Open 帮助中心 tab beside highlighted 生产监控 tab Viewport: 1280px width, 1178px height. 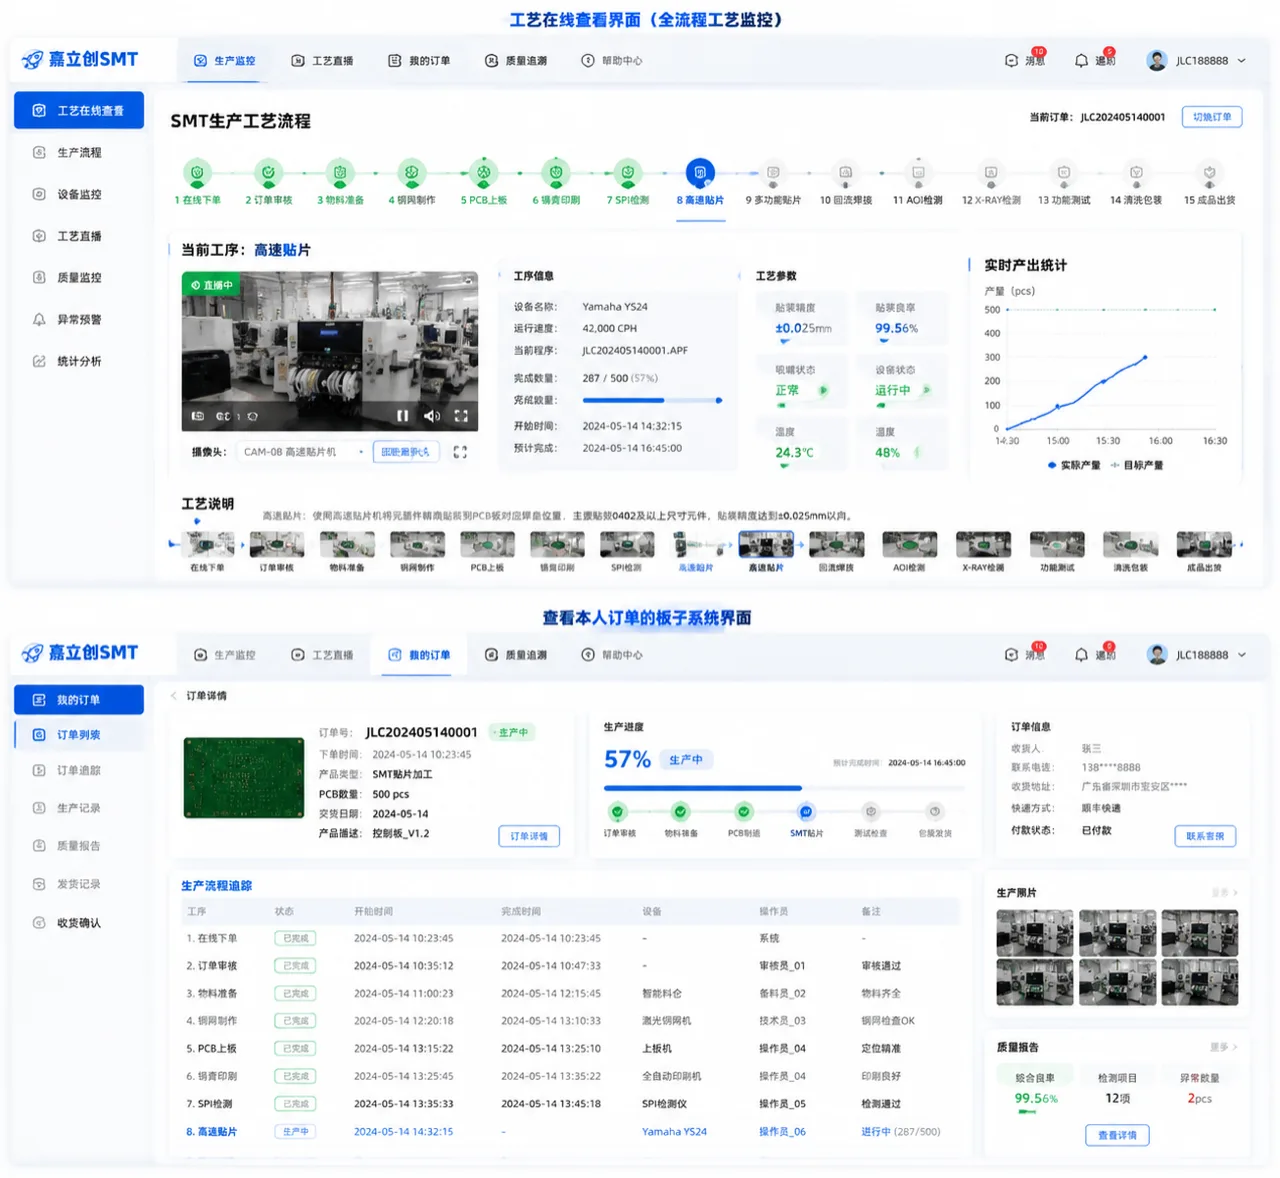[612, 61]
